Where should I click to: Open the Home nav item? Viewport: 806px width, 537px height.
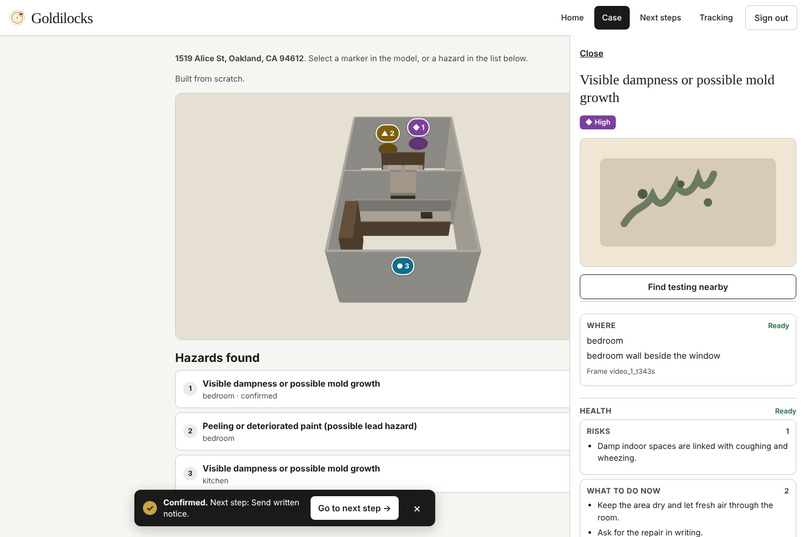click(572, 17)
